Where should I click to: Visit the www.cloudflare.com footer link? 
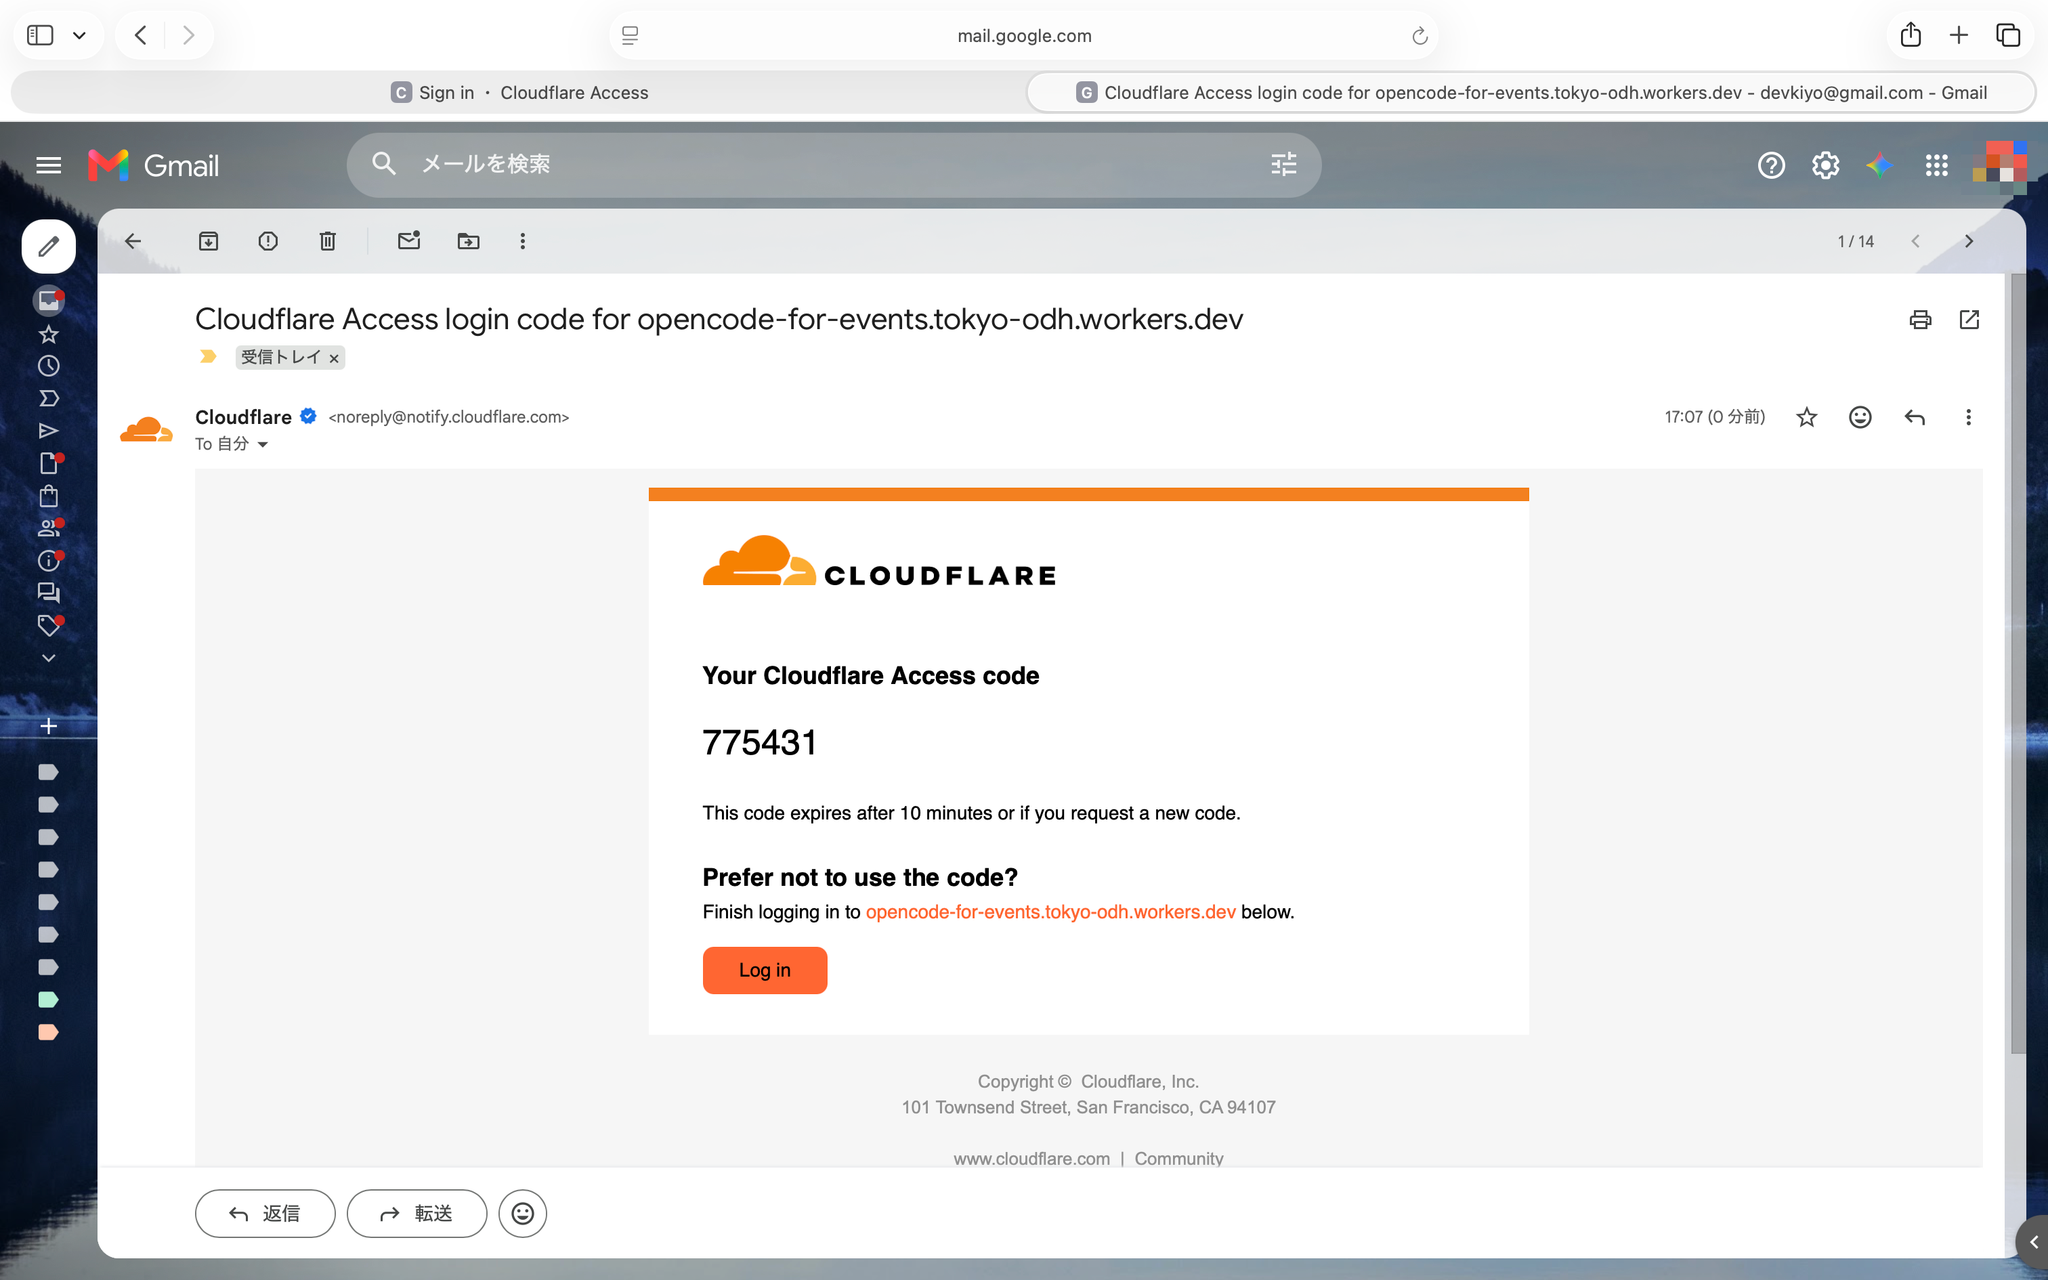pyautogui.click(x=1031, y=1158)
